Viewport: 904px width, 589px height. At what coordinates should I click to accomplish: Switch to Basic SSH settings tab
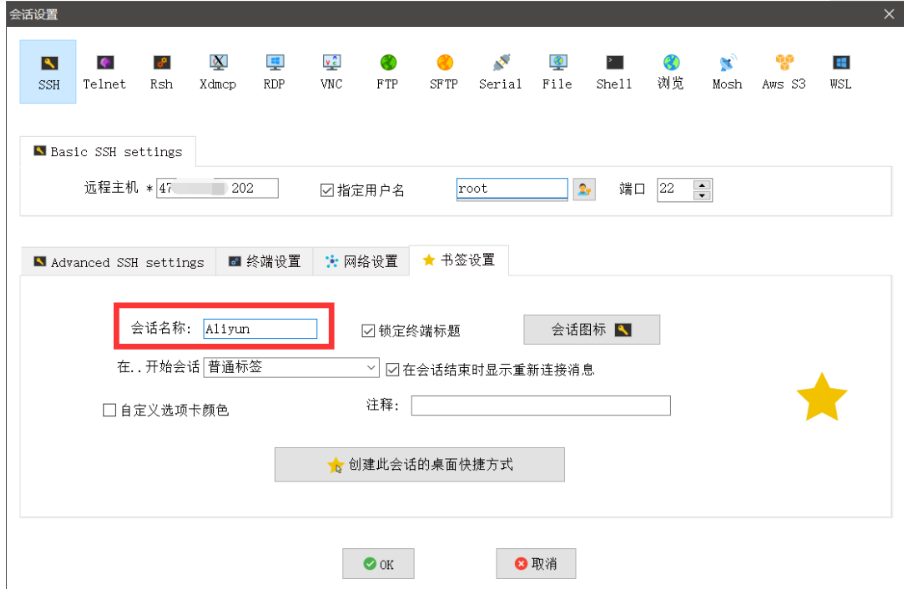(108, 152)
